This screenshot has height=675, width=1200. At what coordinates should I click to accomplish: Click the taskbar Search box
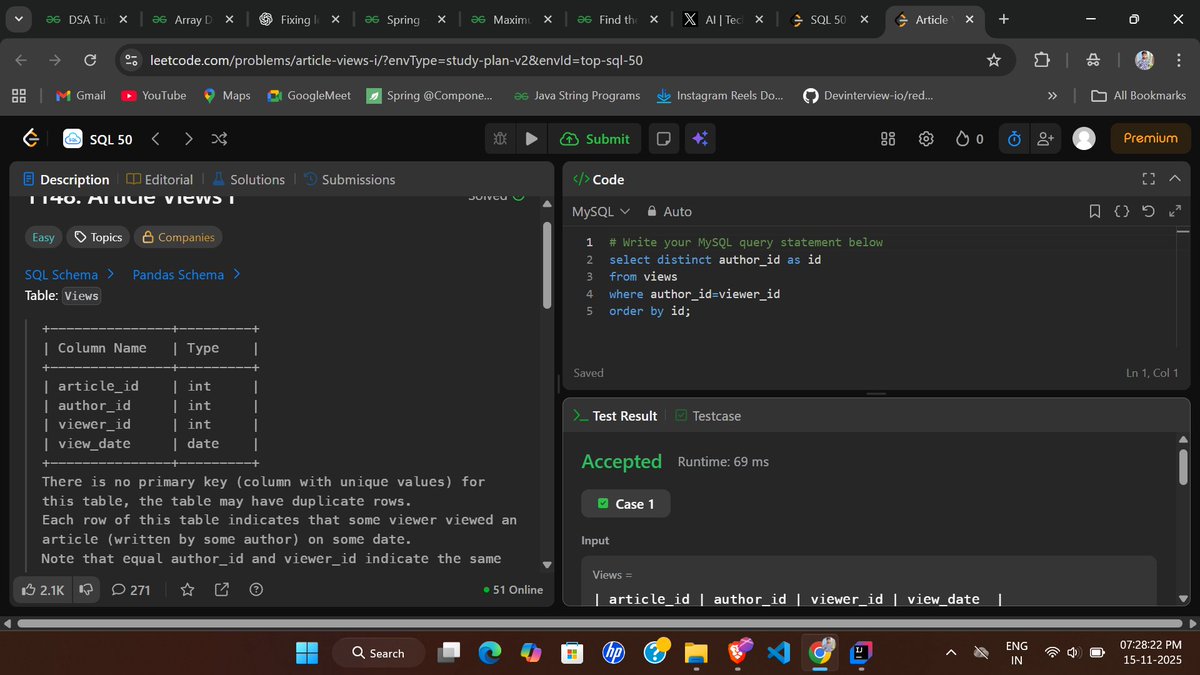pyautogui.click(x=379, y=653)
